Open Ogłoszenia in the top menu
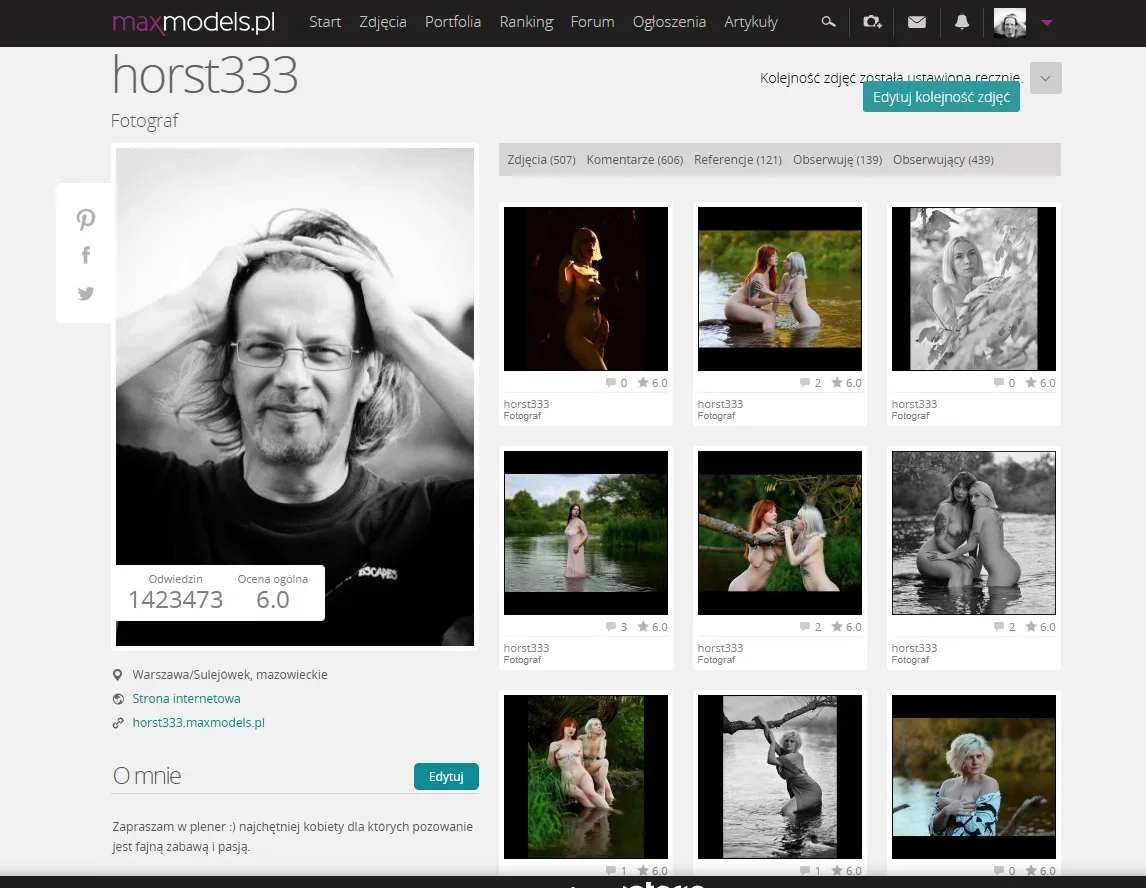The width and height of the screenshot is (1146, 888). 669,22
